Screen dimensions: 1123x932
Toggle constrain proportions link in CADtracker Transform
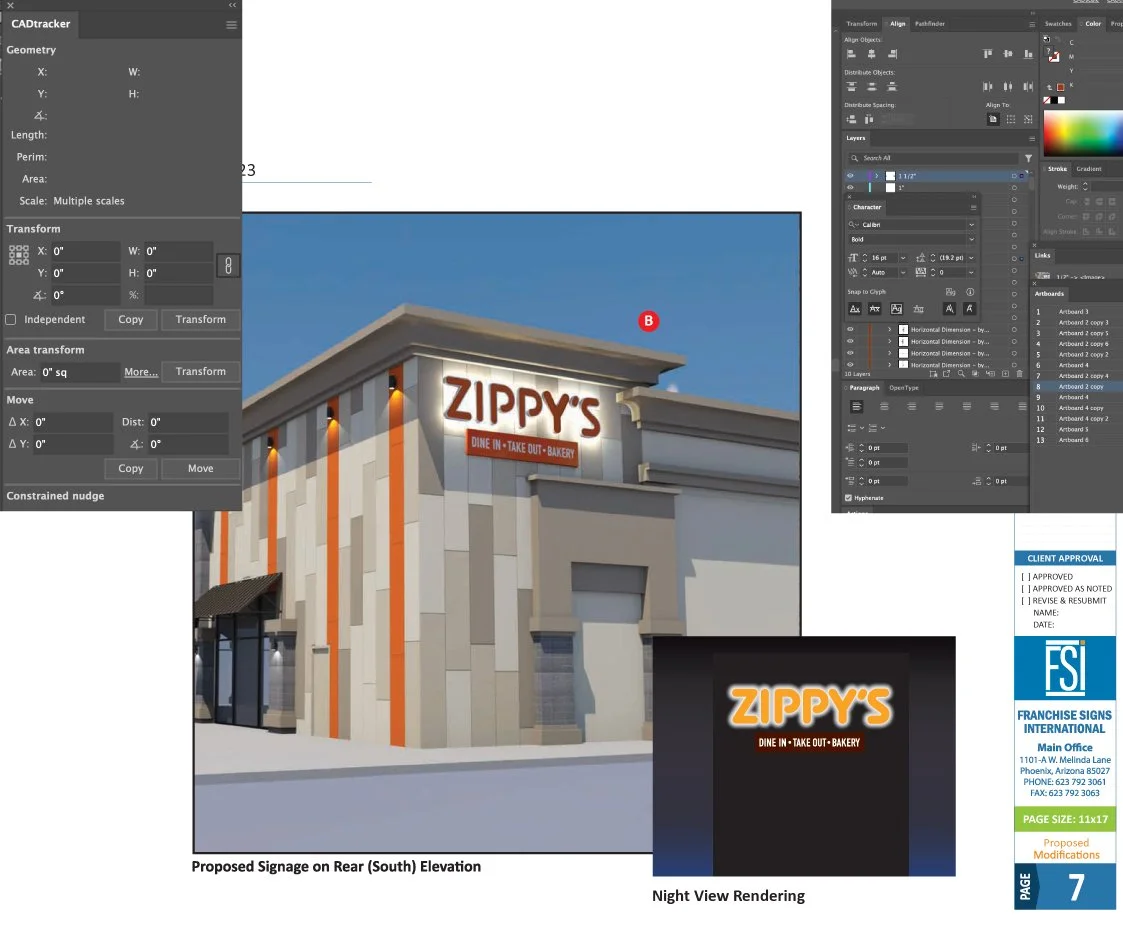228,266
